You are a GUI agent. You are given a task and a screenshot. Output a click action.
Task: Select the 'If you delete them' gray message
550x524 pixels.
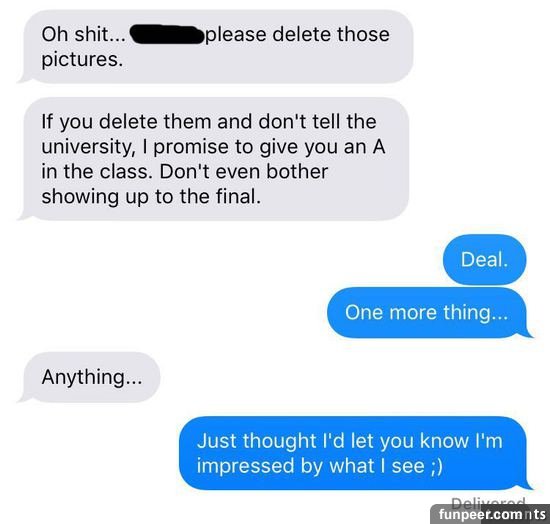(x=214, y=159)
